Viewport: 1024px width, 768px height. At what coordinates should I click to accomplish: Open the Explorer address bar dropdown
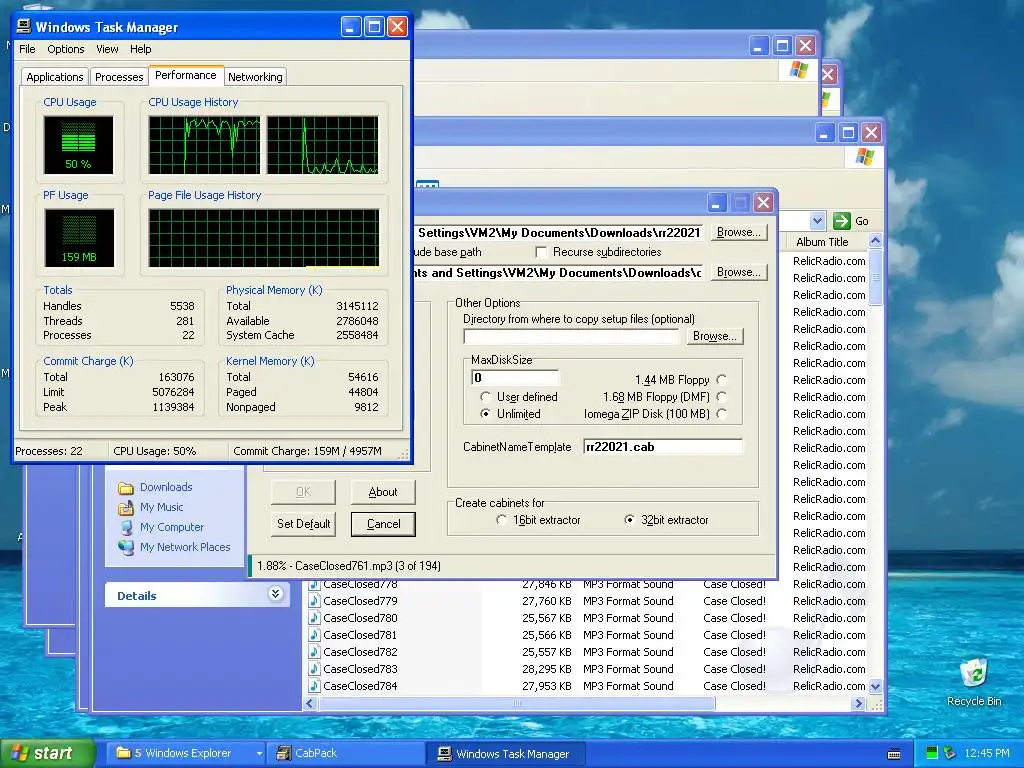(x=817, y=221)
